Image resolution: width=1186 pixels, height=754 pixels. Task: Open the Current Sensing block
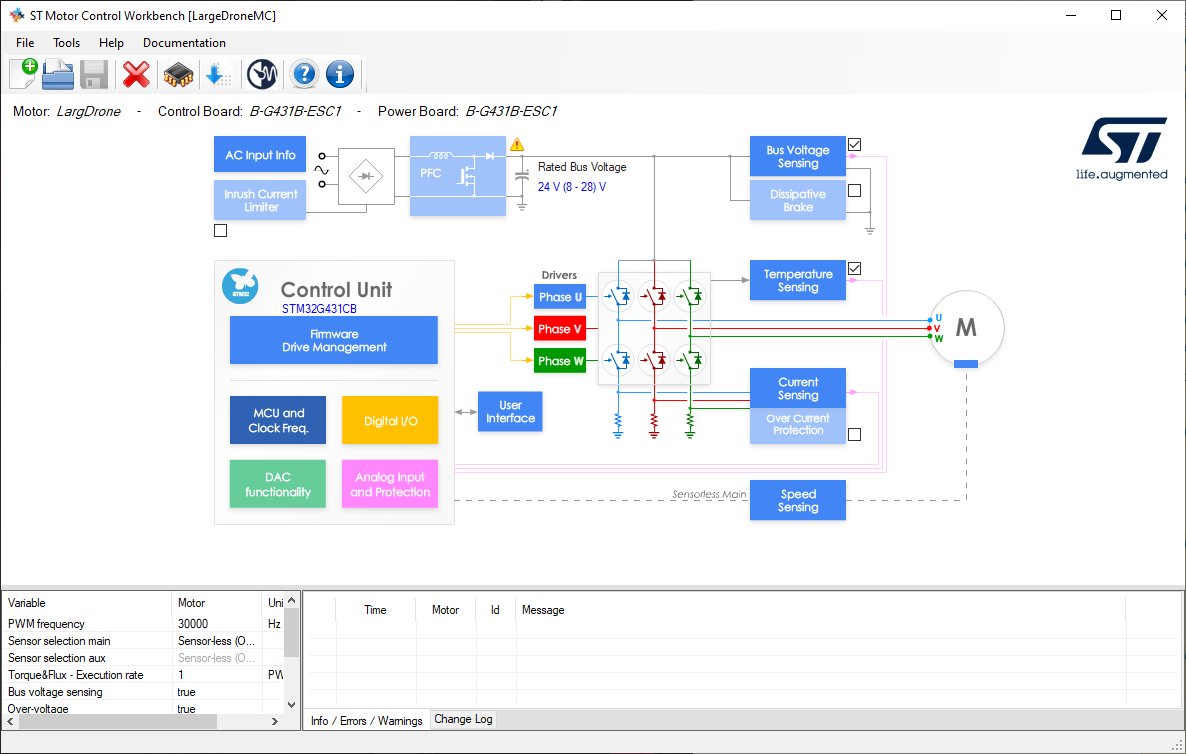tap(798, 389)
